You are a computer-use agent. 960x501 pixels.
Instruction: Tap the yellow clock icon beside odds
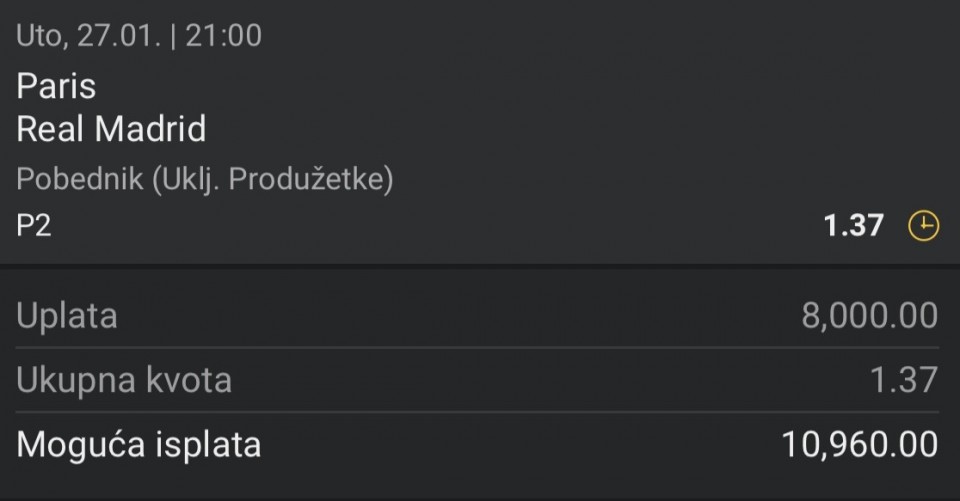tap(923, 227)
